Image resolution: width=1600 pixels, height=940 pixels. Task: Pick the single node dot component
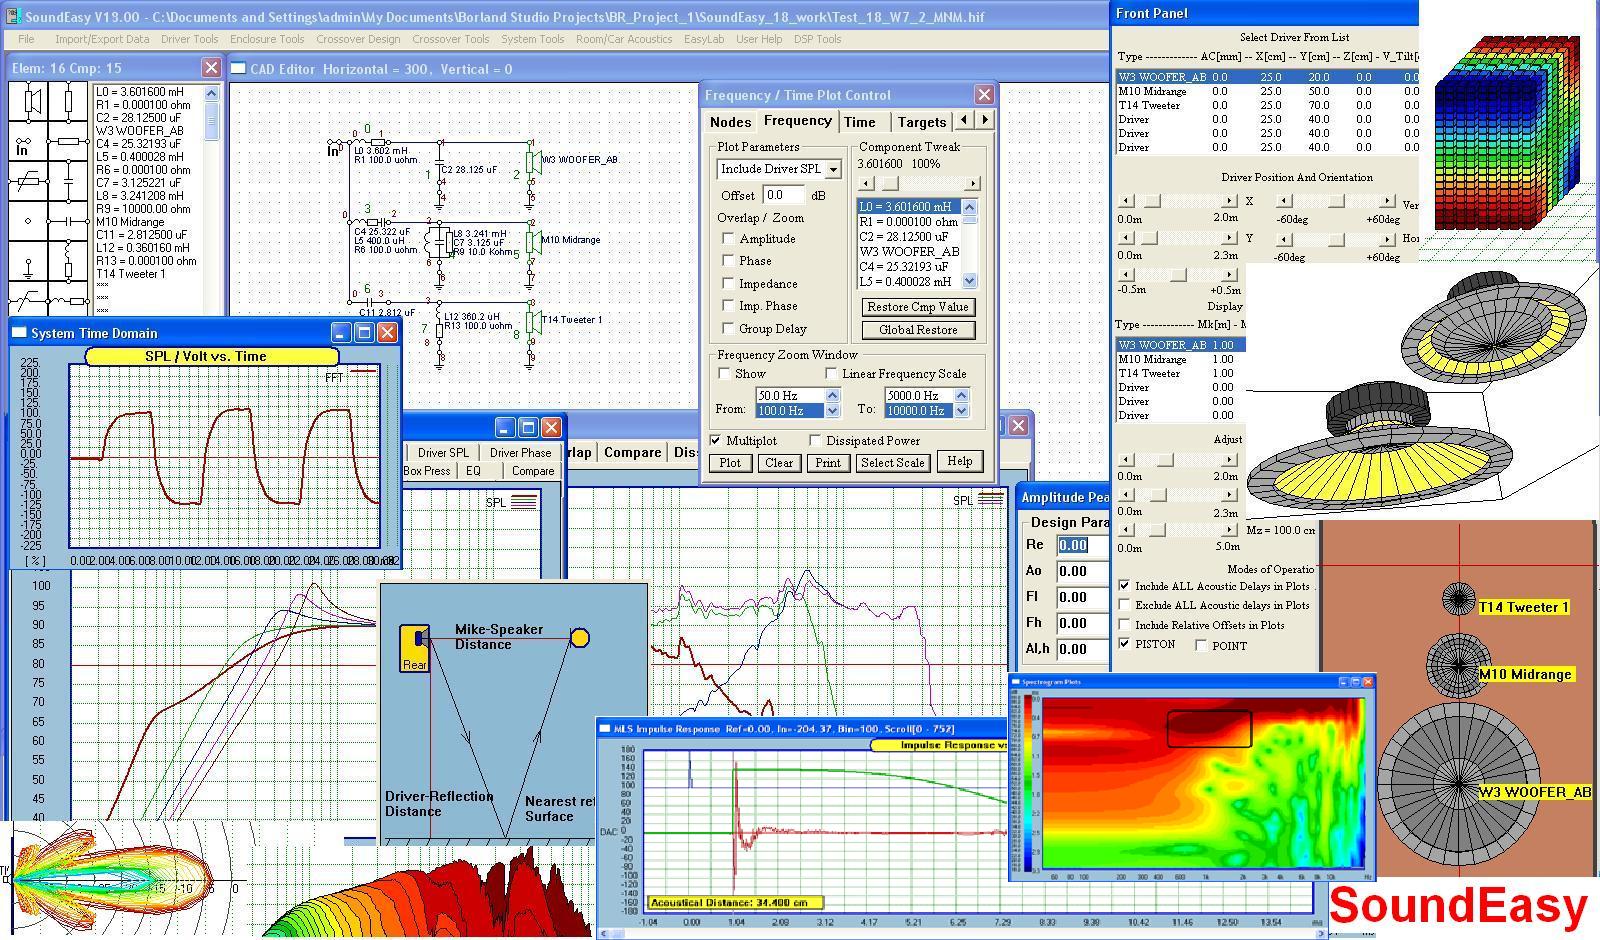pos(29,221)
